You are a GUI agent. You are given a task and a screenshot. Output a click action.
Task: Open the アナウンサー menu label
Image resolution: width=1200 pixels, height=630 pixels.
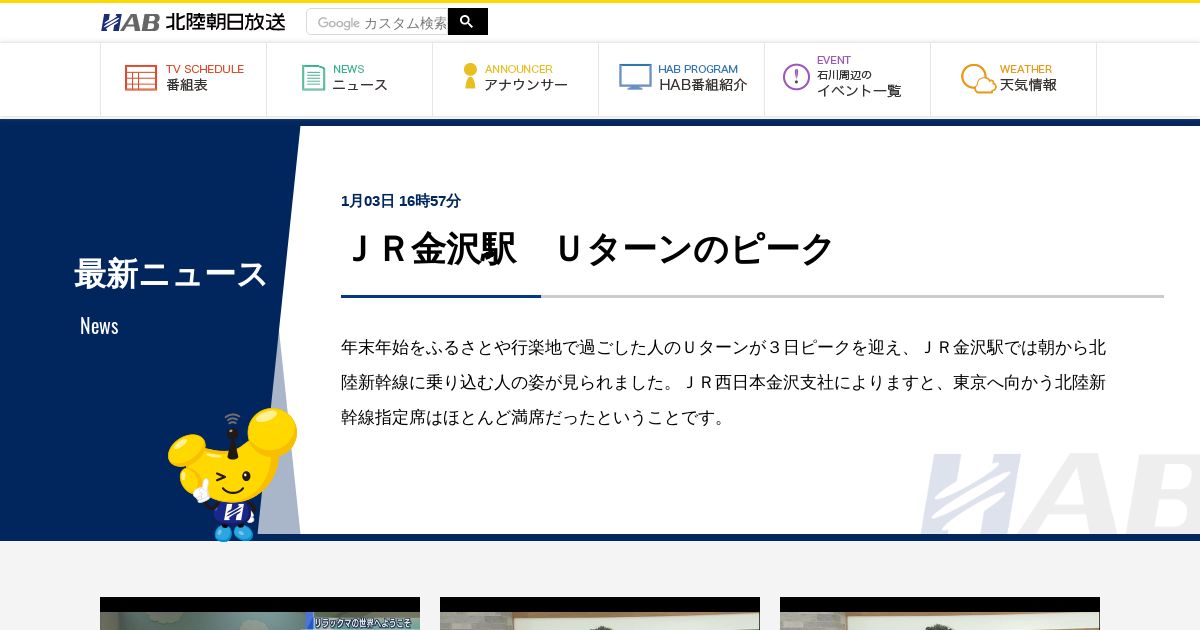(x=526, y=85)
